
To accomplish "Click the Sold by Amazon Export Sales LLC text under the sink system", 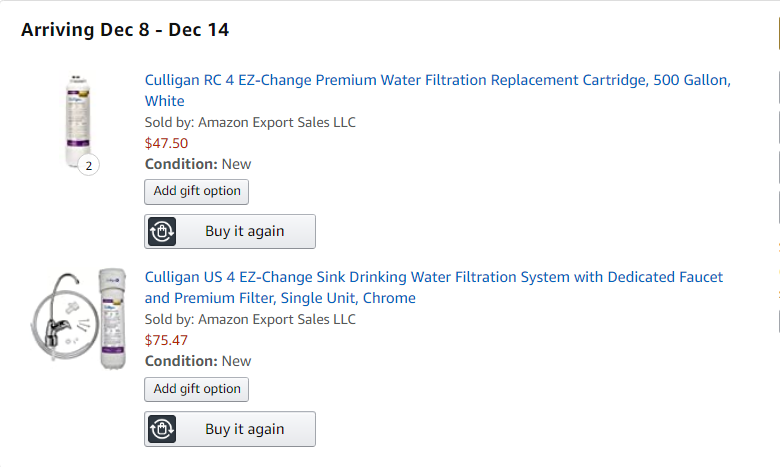I will pos(250,319).
